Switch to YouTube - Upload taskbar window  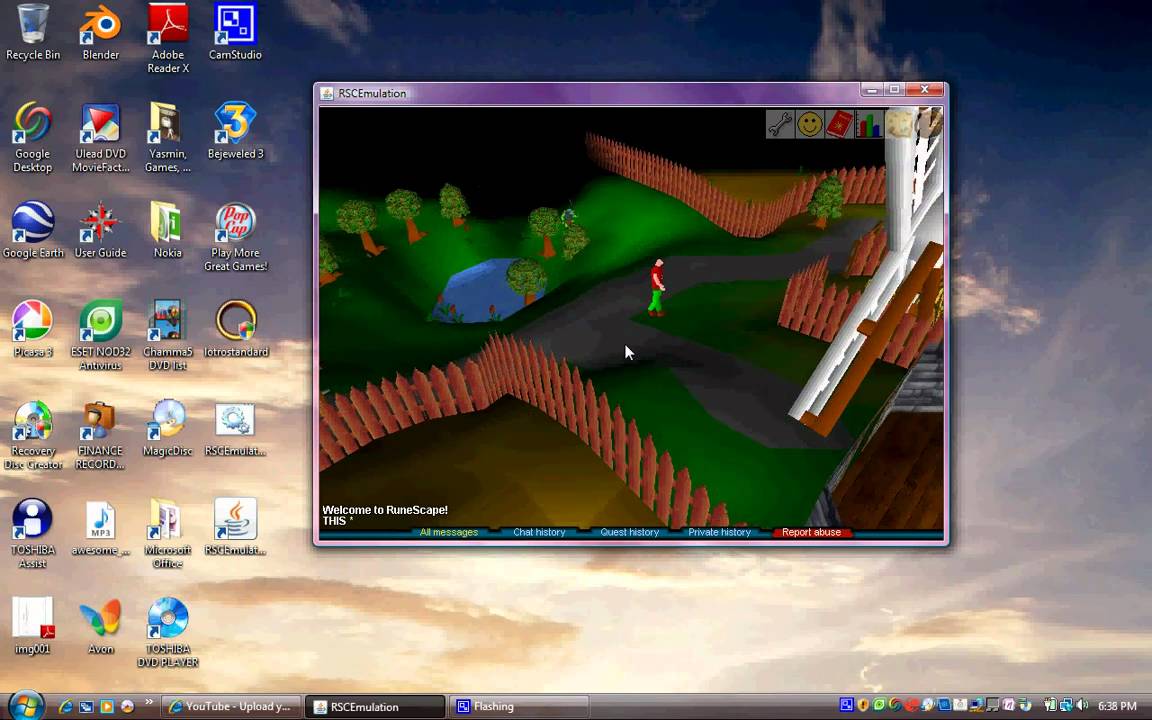click(x=231, y=707)
